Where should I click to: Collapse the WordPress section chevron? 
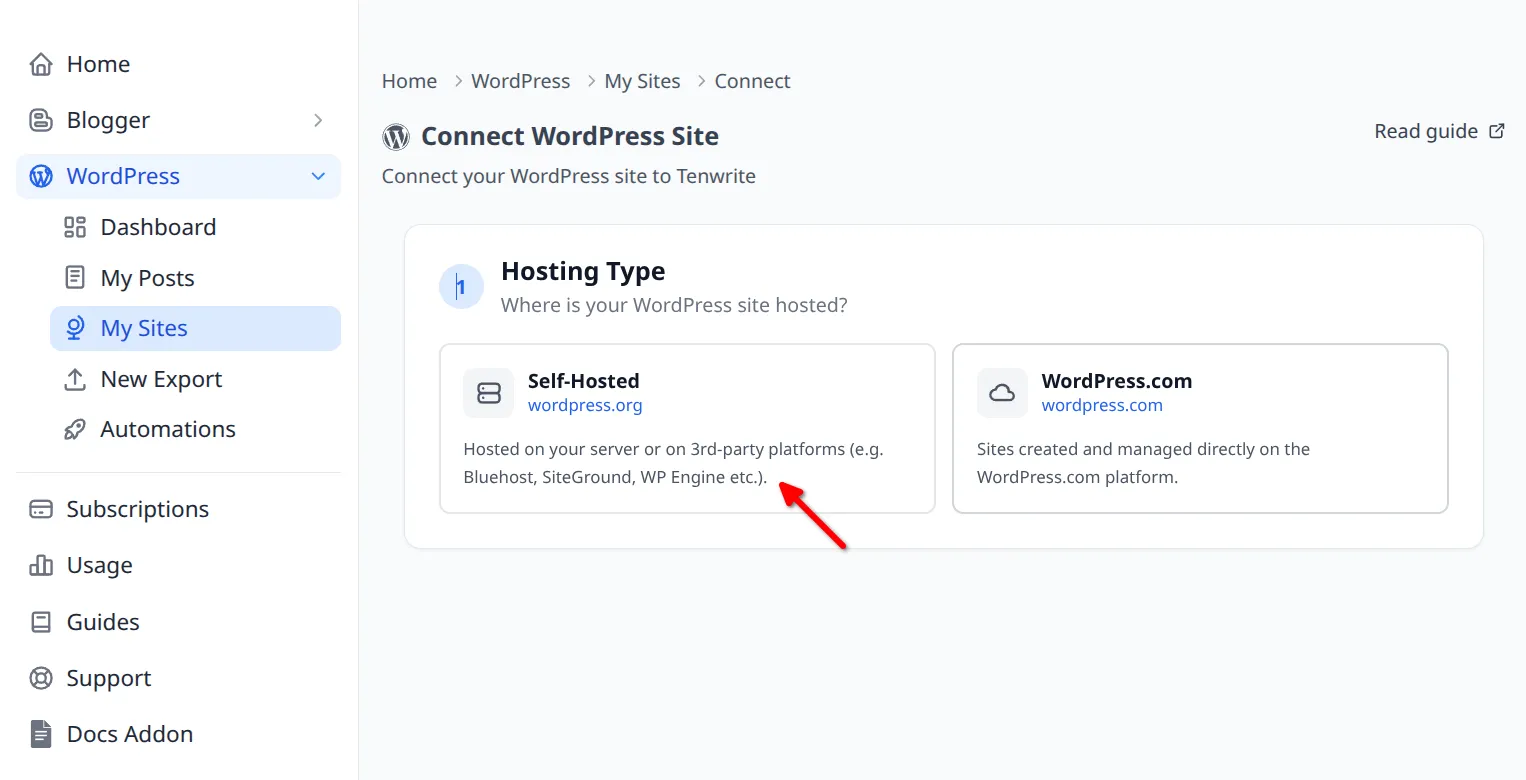pyautogui.click(x=318, y=176)
